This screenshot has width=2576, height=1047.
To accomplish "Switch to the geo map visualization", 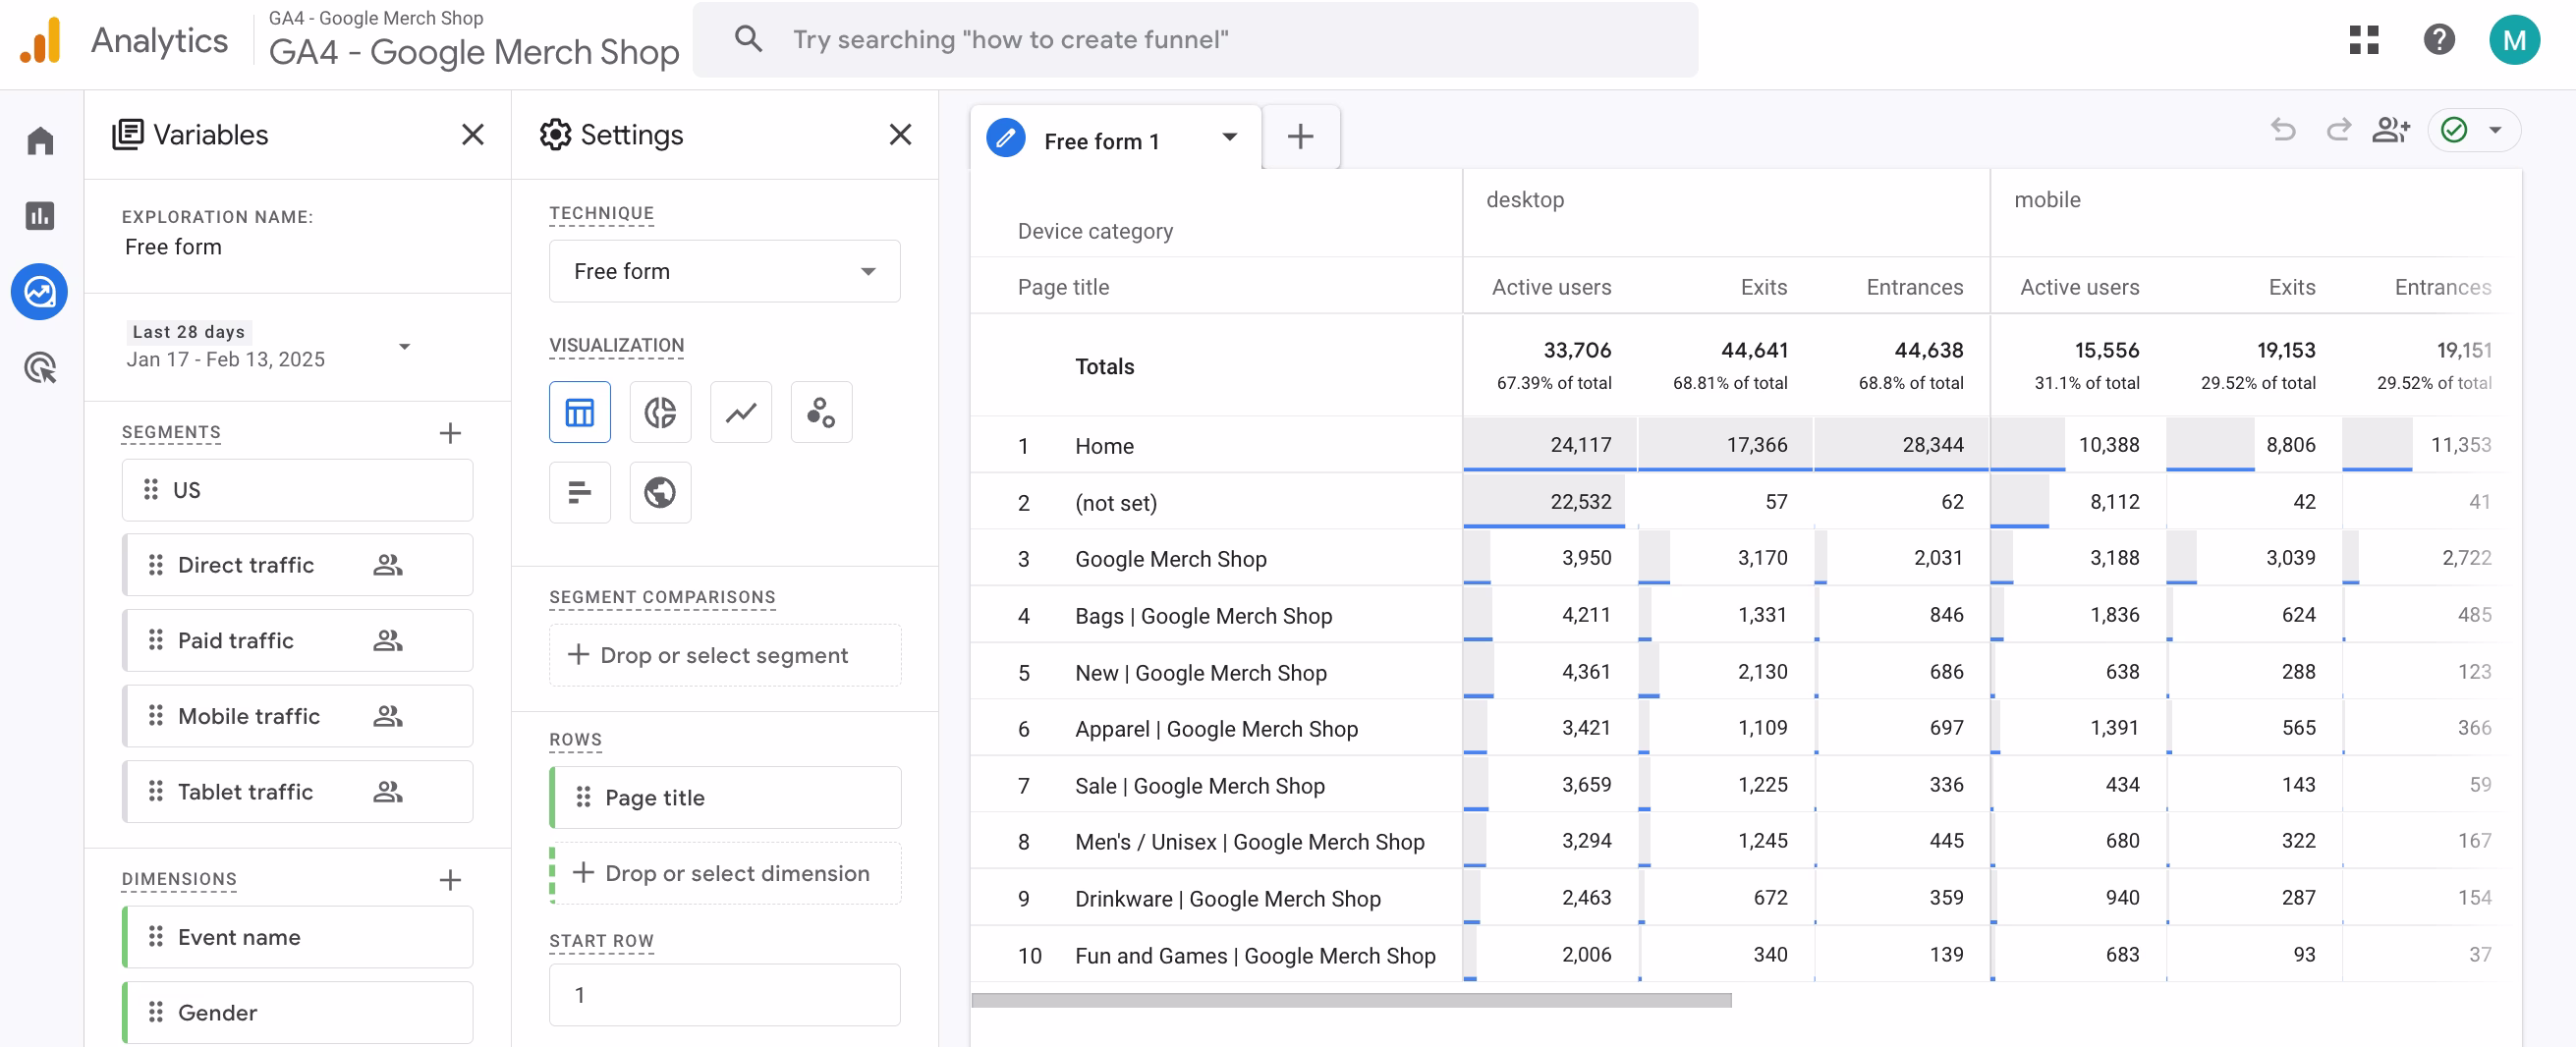I will 659,492.
